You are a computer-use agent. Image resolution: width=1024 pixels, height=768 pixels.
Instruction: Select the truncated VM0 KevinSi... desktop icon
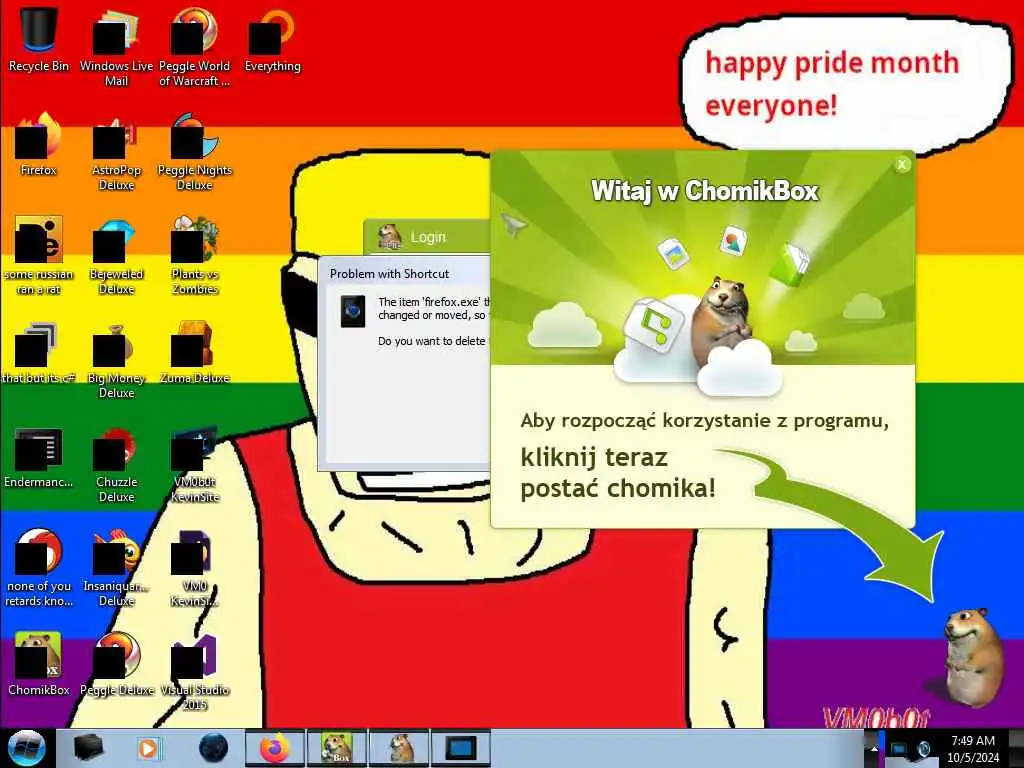pyautogui.click(x=194, y=568)
